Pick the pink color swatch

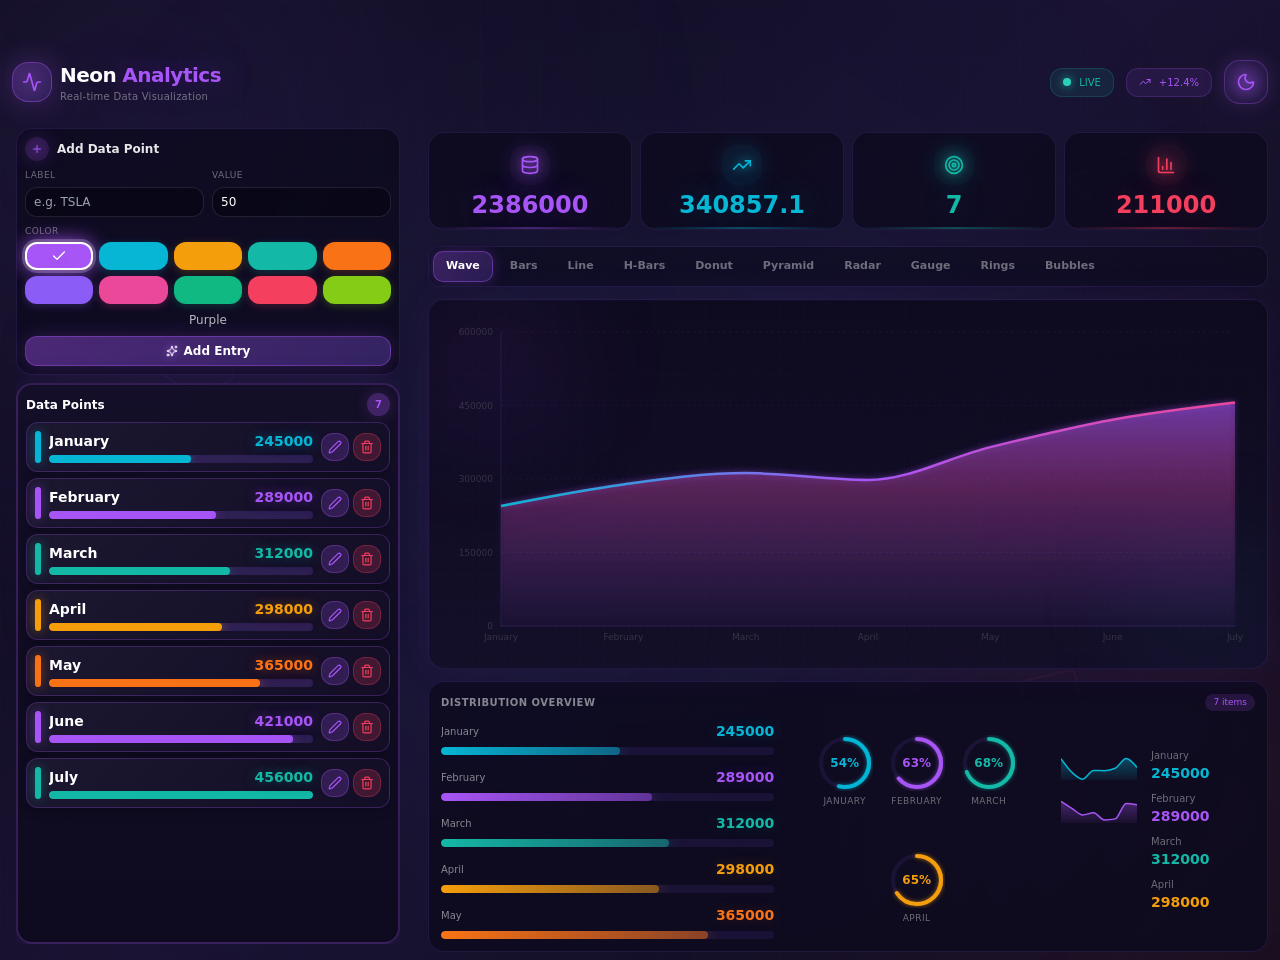[133, 290]
